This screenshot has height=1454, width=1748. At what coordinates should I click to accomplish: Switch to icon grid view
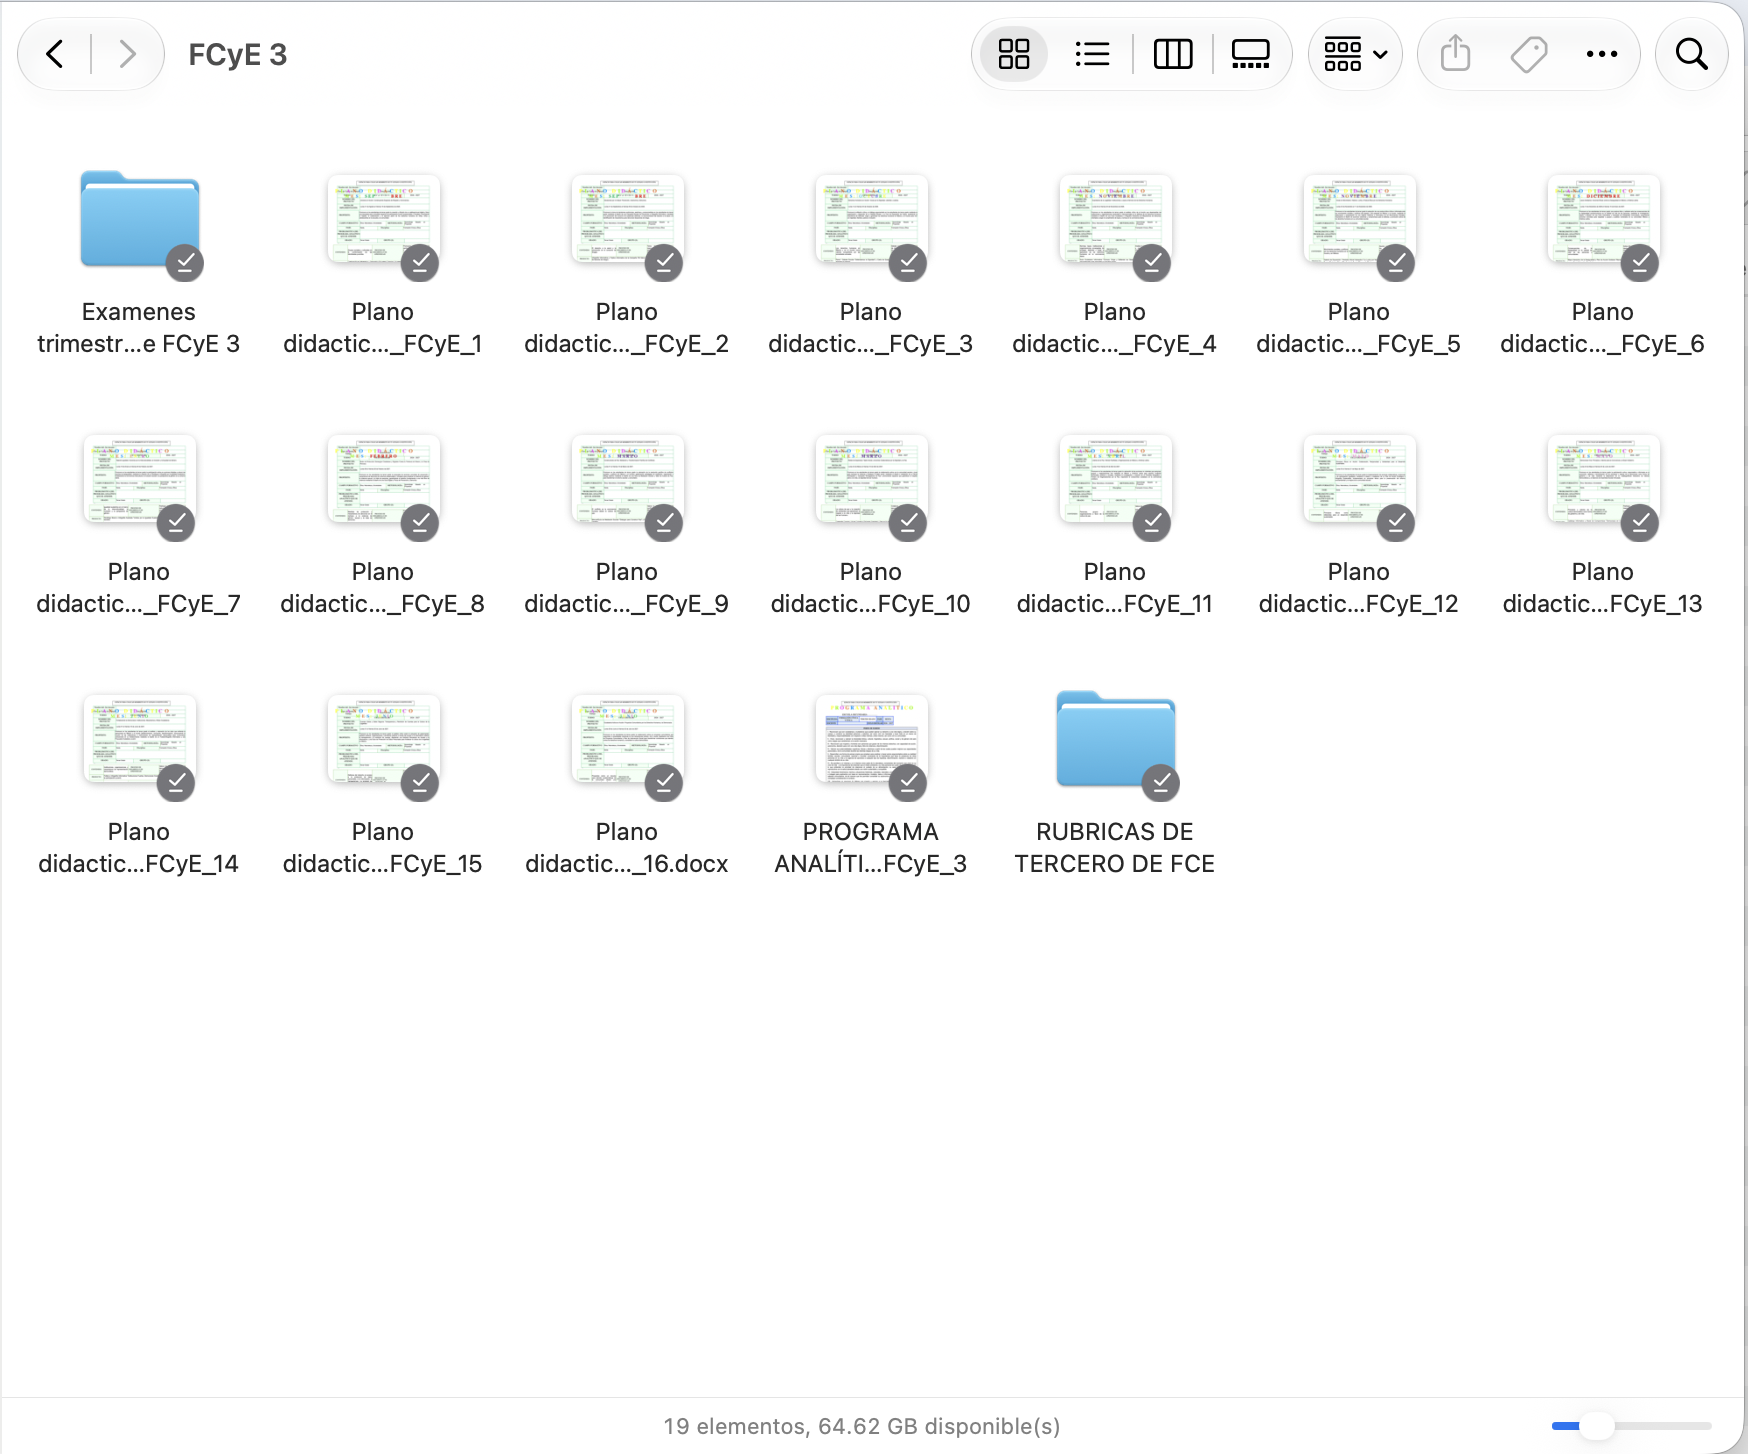(1014, 54)
